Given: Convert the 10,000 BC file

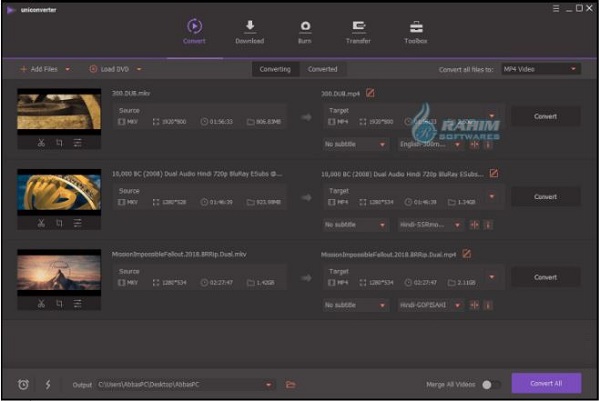Looking at the screenshot, I should point(546,197).
